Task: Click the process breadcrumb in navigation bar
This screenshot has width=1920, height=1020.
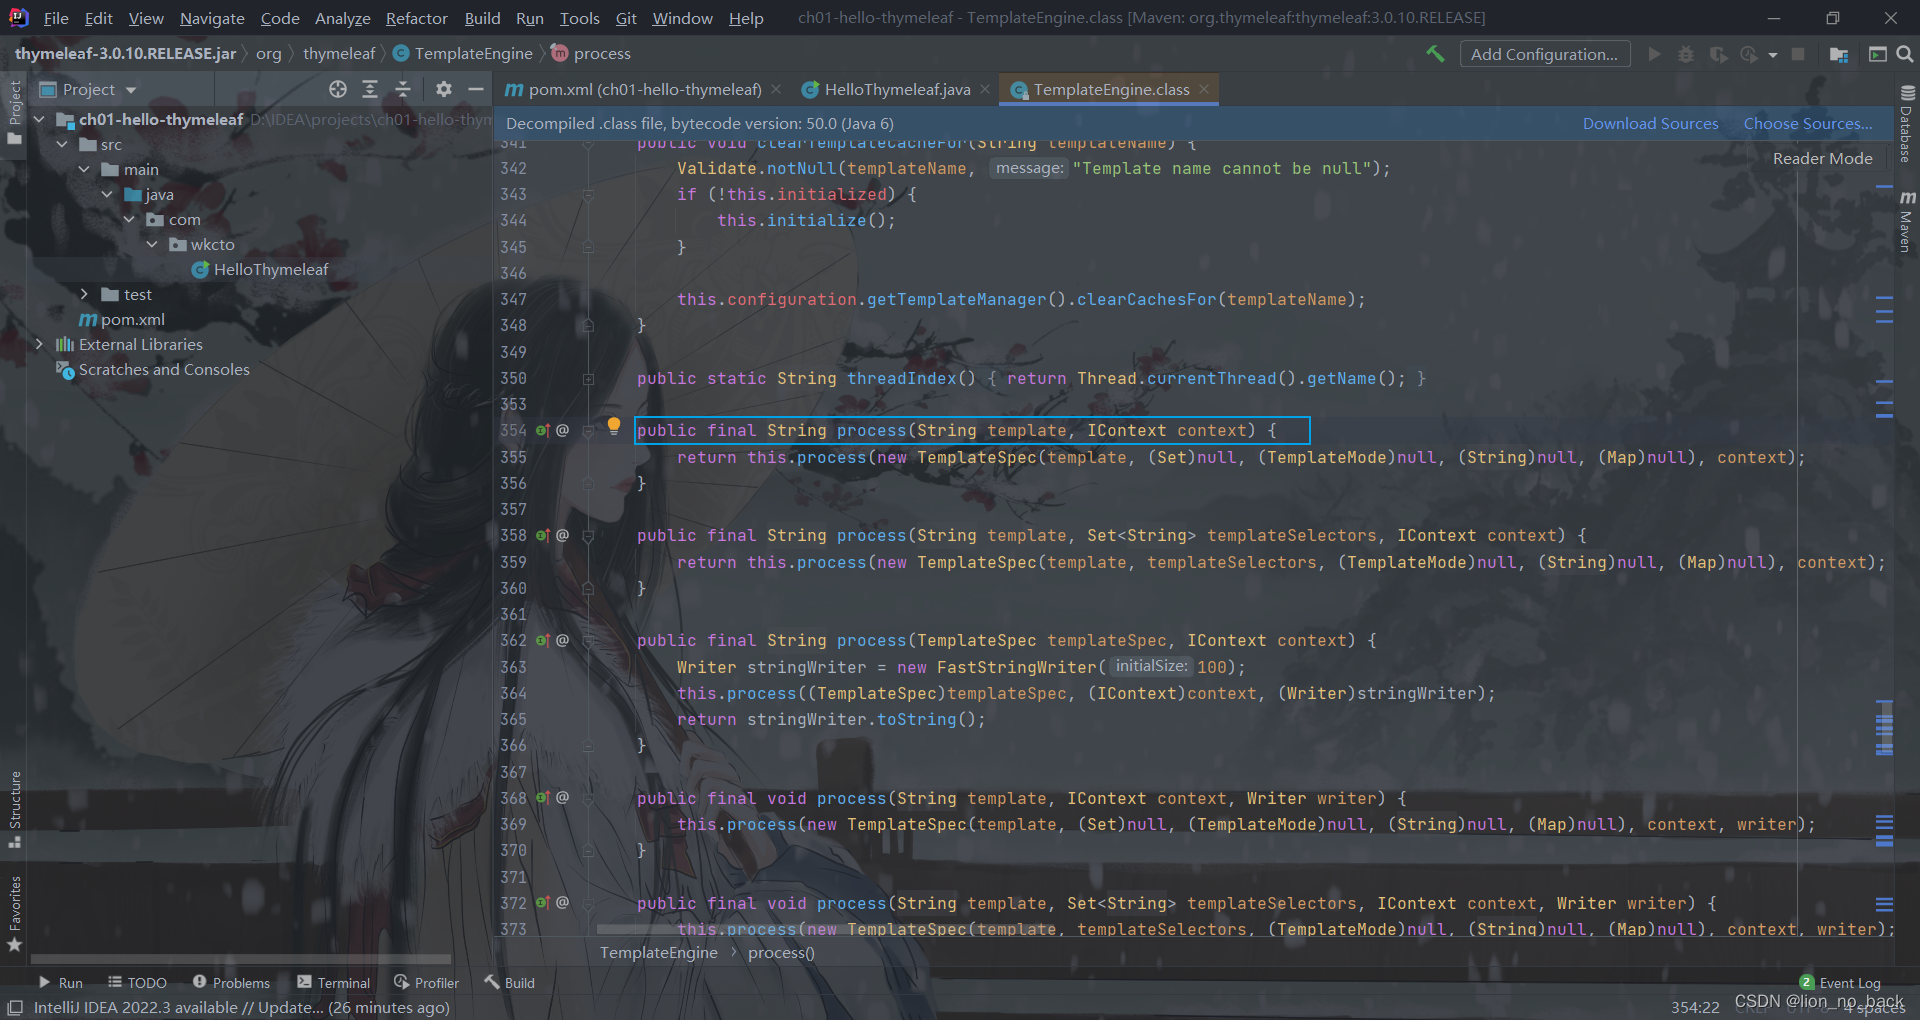Action: tap(591, 53)
